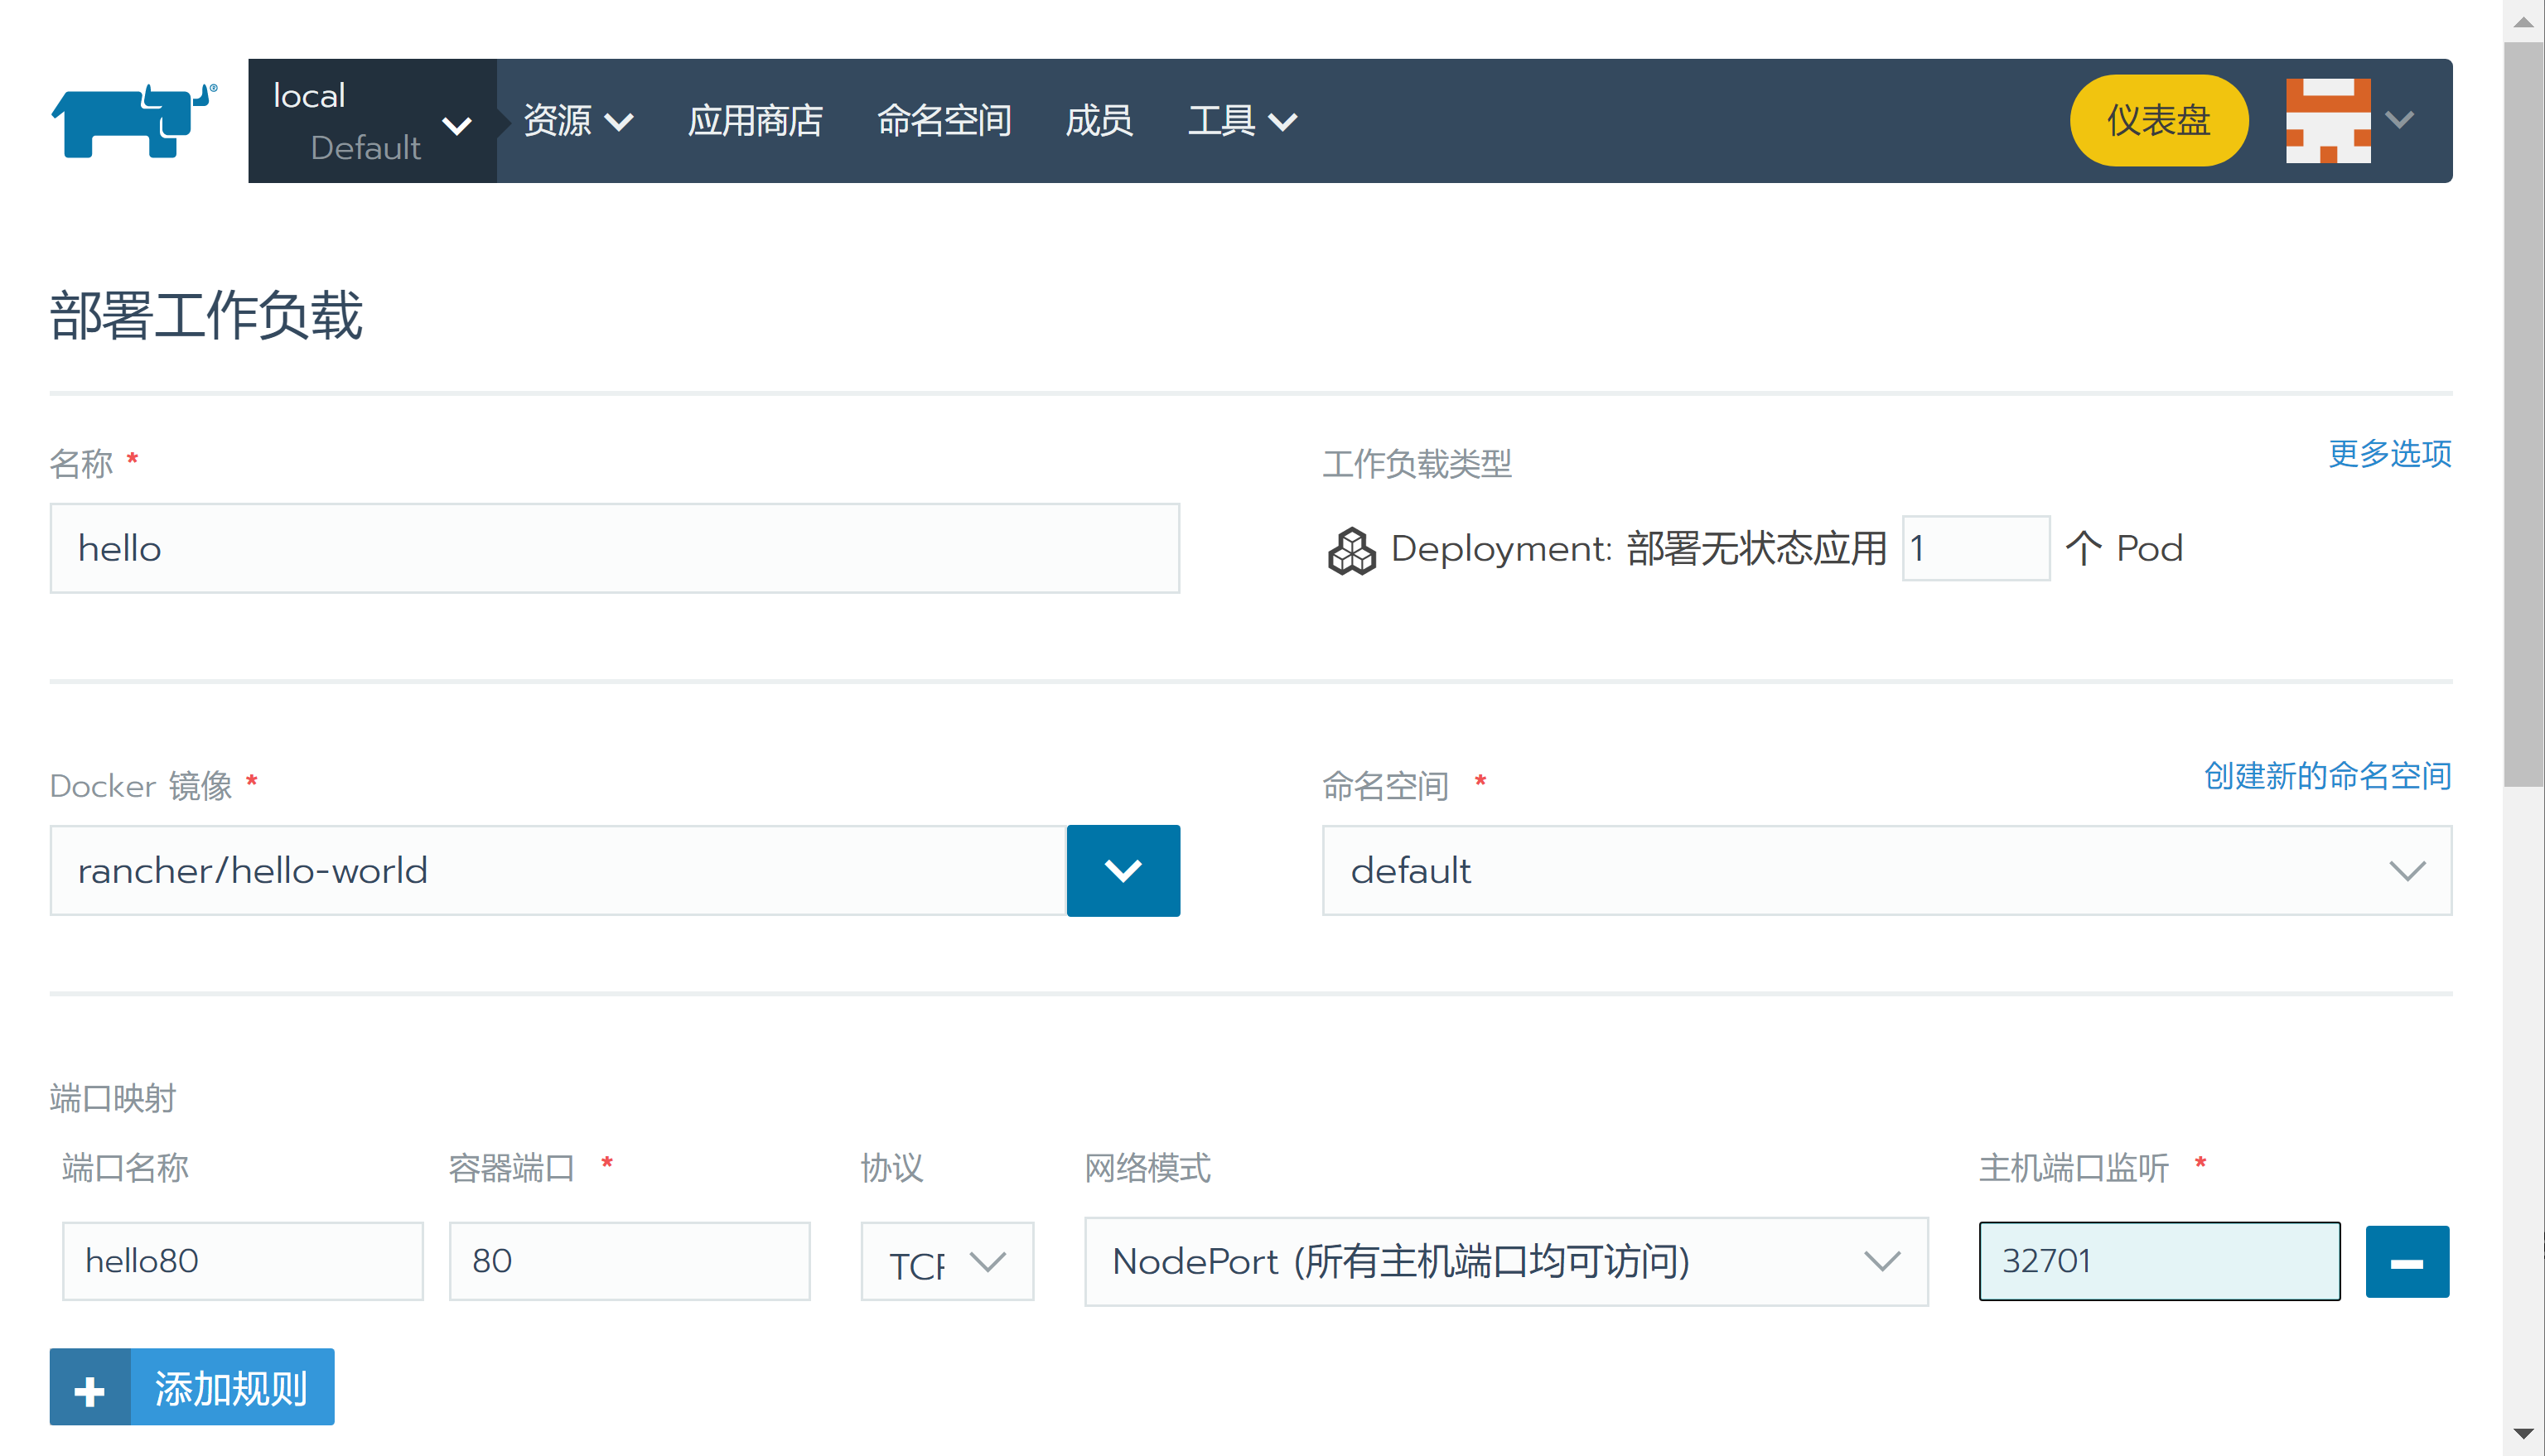Click 创建新的命名空间 link
Screen dimensions: 2545x1456
click(2326, 776)
